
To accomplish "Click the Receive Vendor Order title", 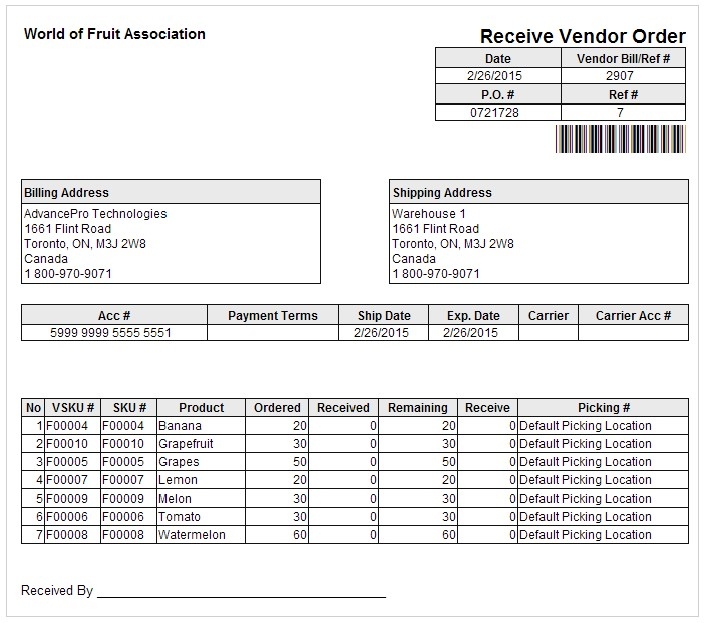I will (583, 37).
